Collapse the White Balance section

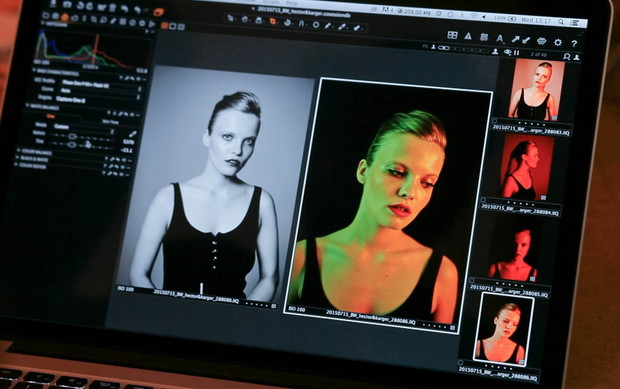(28, 106)
